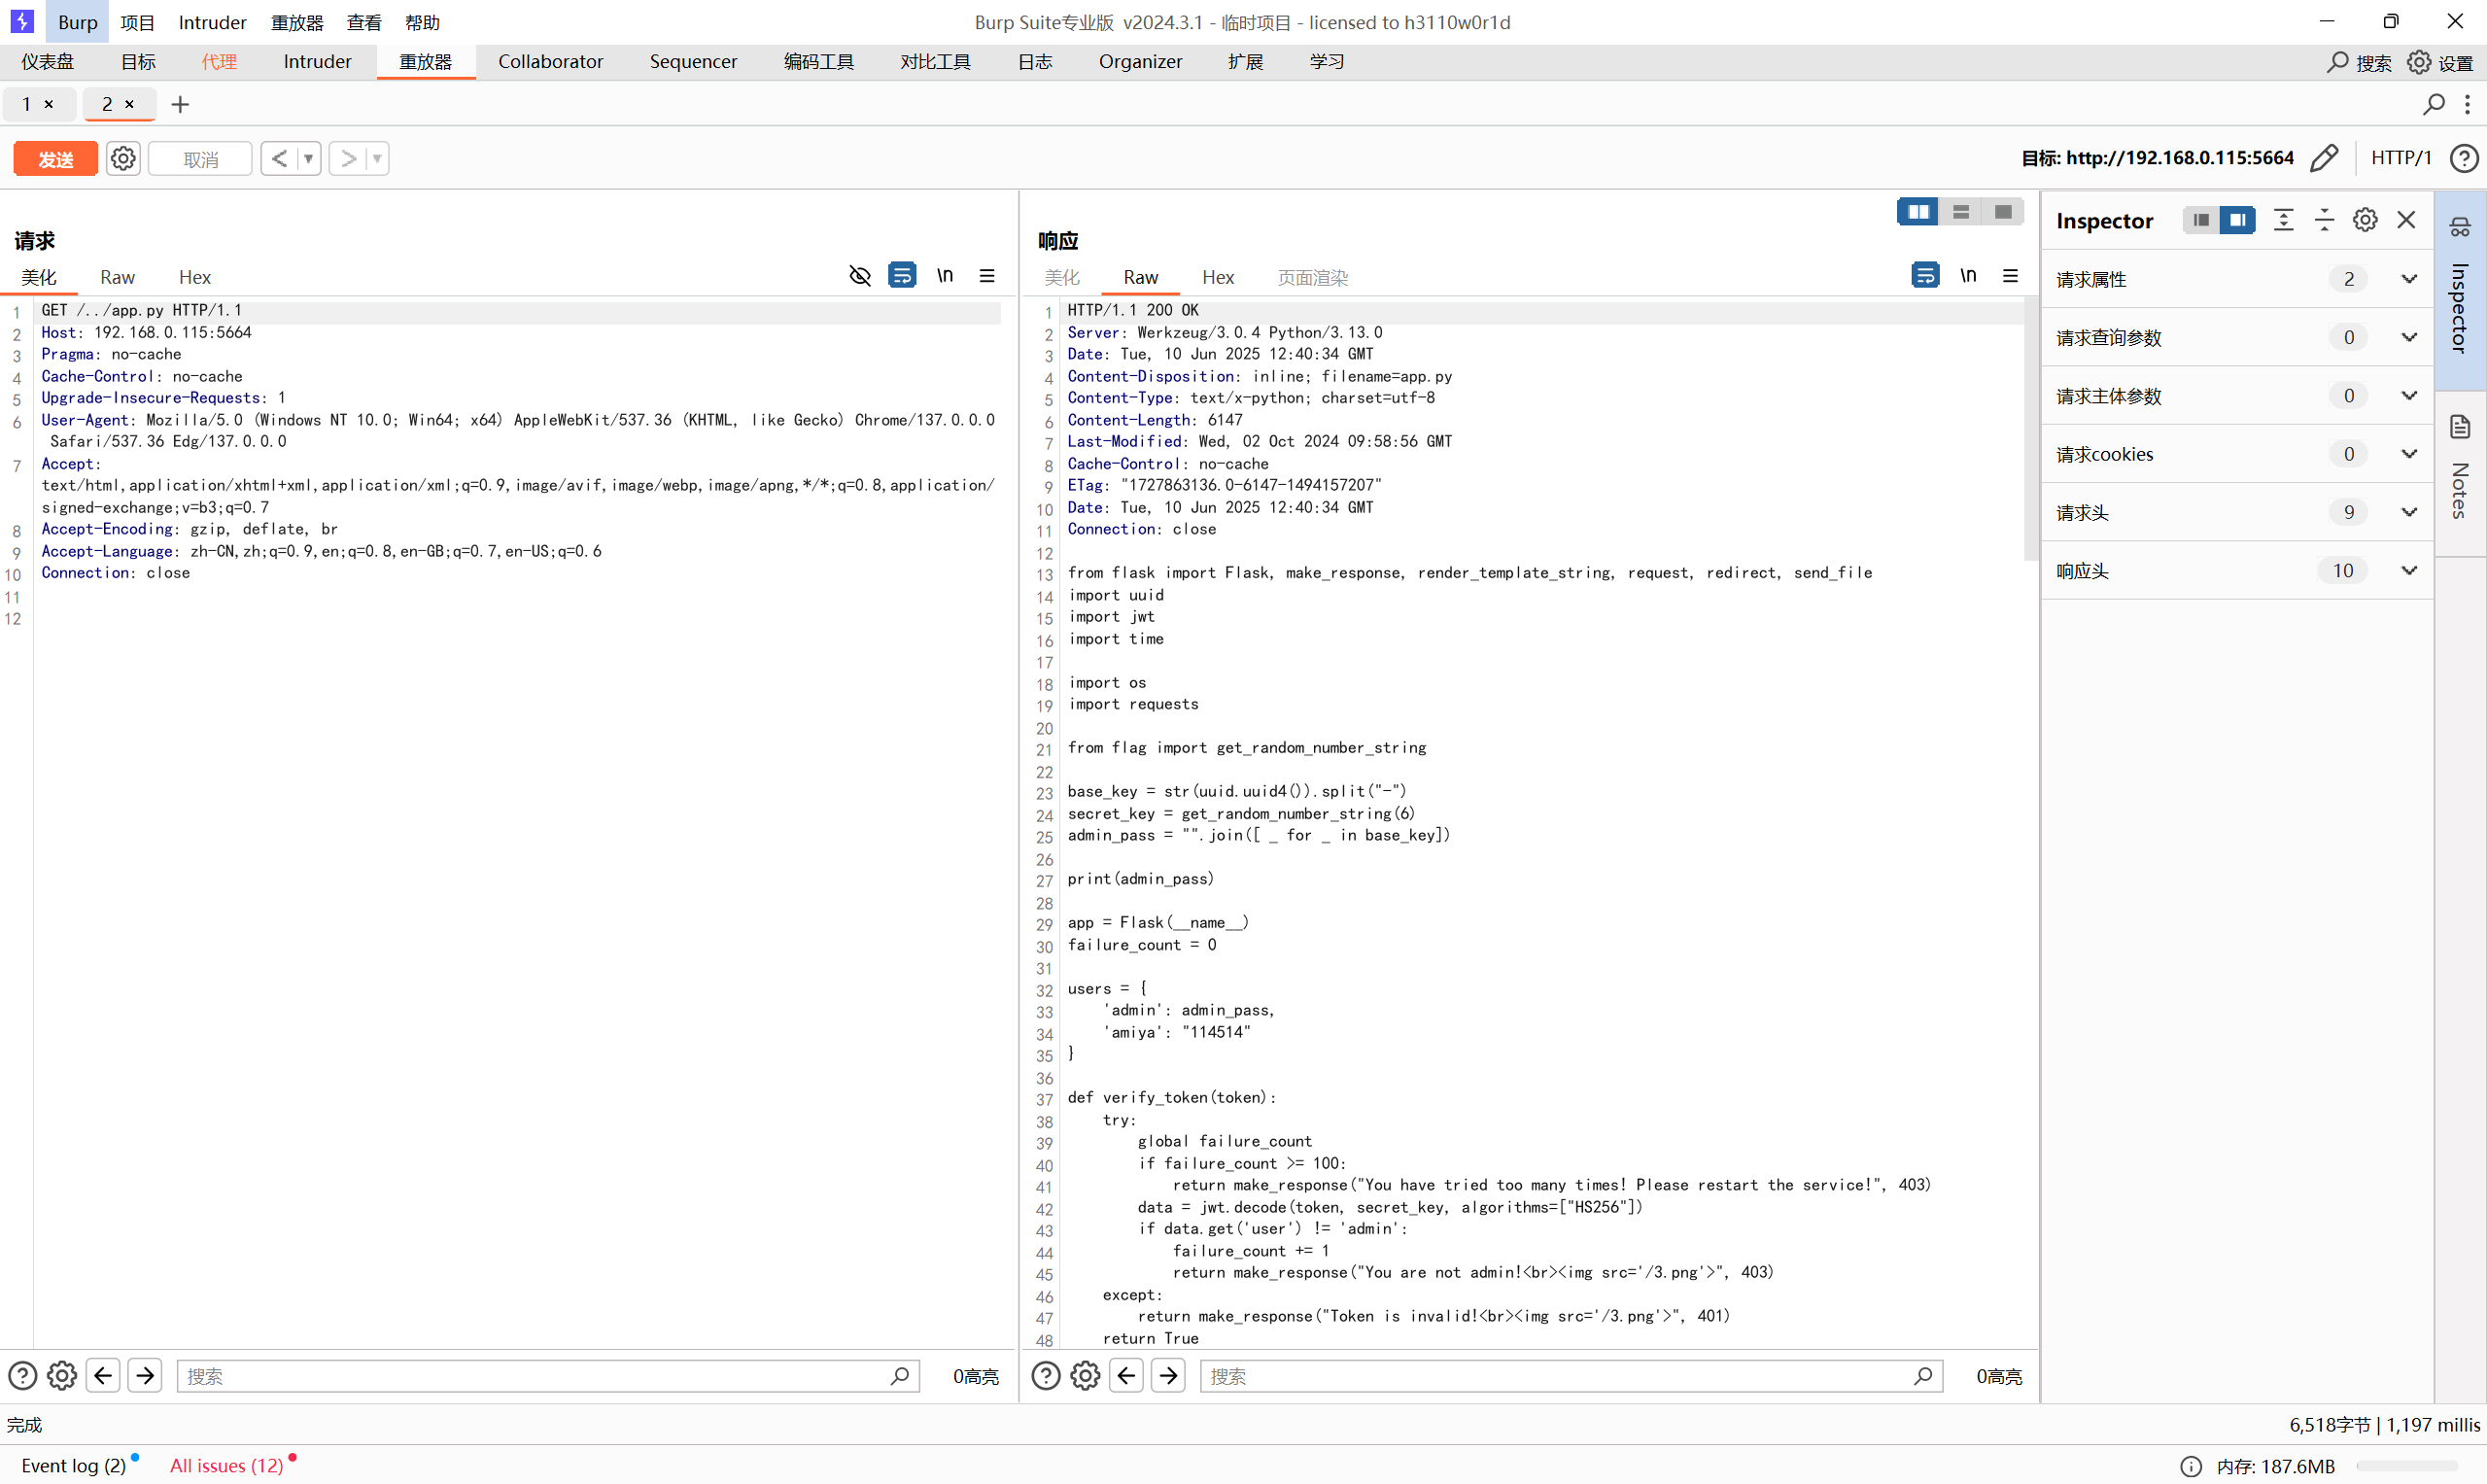This screenshot has width=2487, height=1484.
Task: Close Repeater tab 2
Action: coord(129,104)
